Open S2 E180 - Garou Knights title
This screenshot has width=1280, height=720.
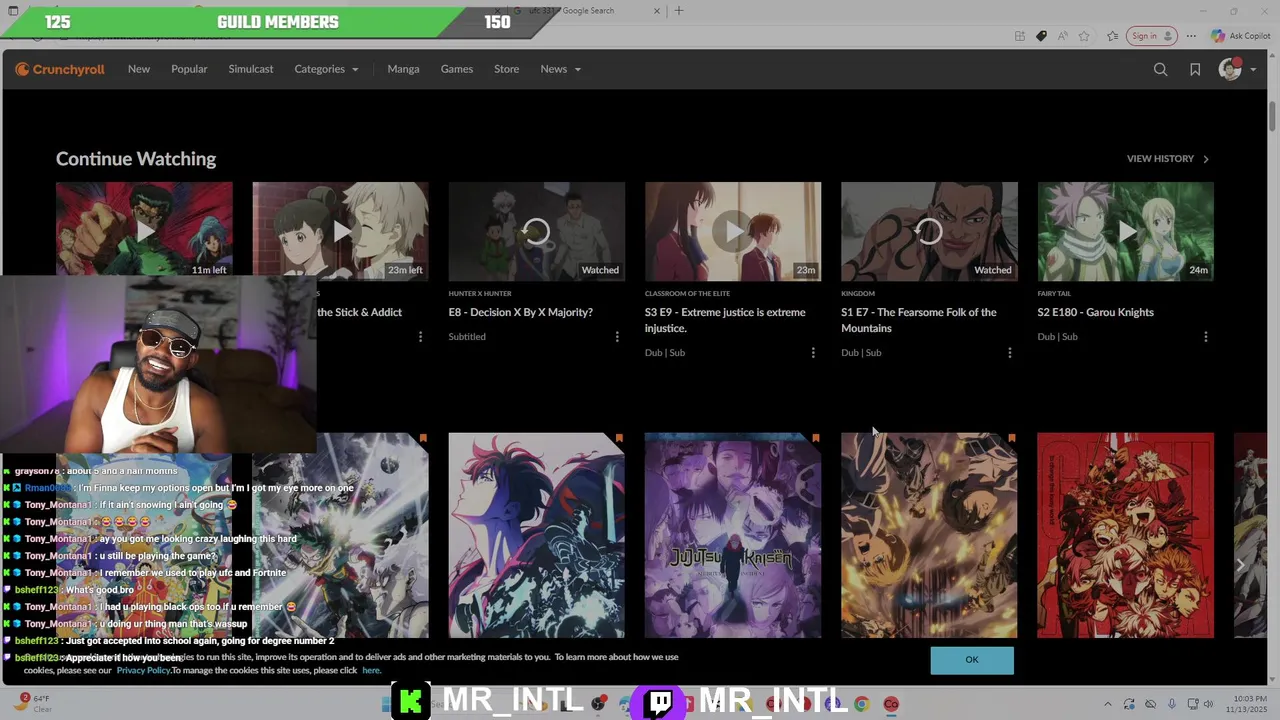click(x=1095, y=312)
